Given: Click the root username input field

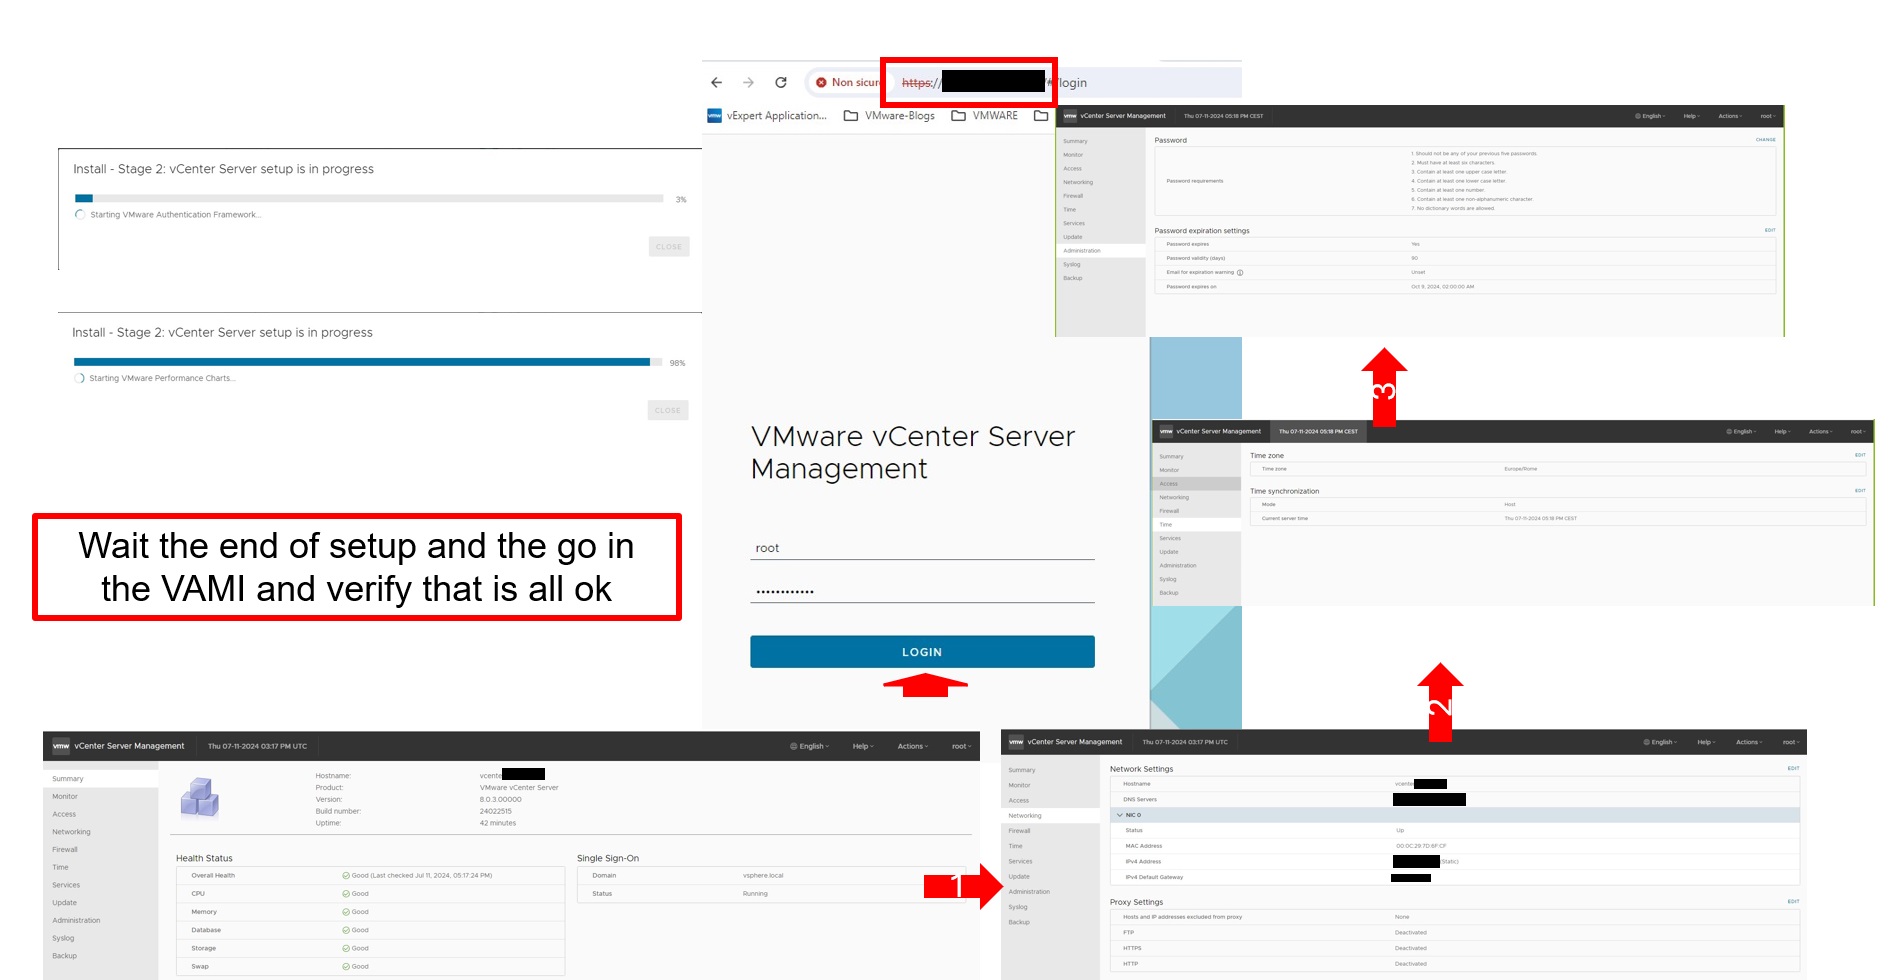Looking at the screenshot, I should 922,548.
